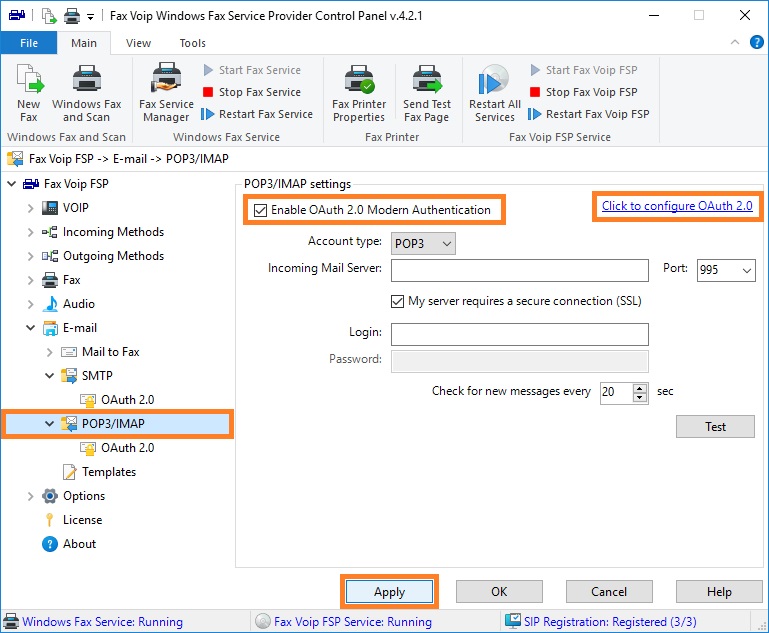This screenshot has height=633, width=769.
Task: Select Templates in the tree
Action: 109,472
